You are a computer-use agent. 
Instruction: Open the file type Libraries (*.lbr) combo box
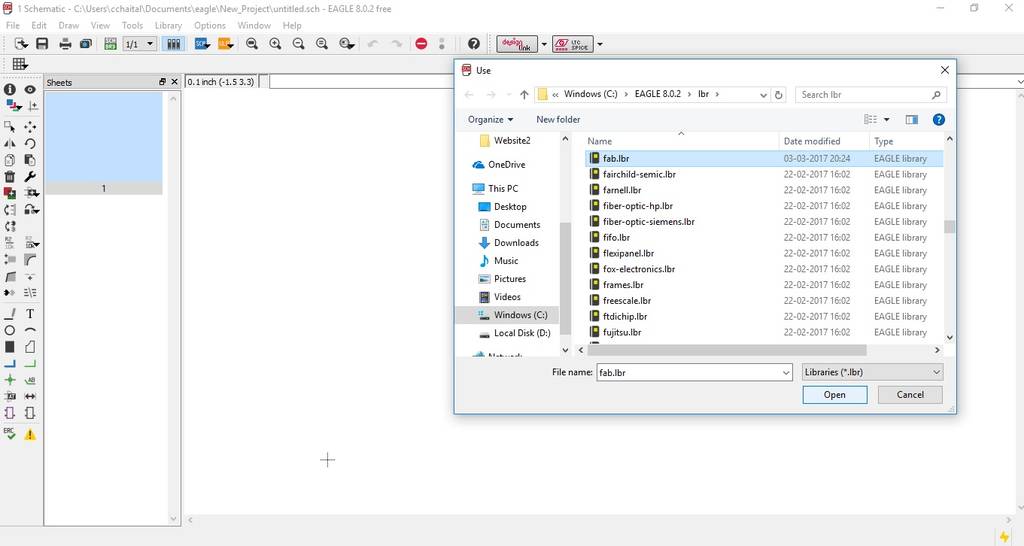[x=872, y=372]
